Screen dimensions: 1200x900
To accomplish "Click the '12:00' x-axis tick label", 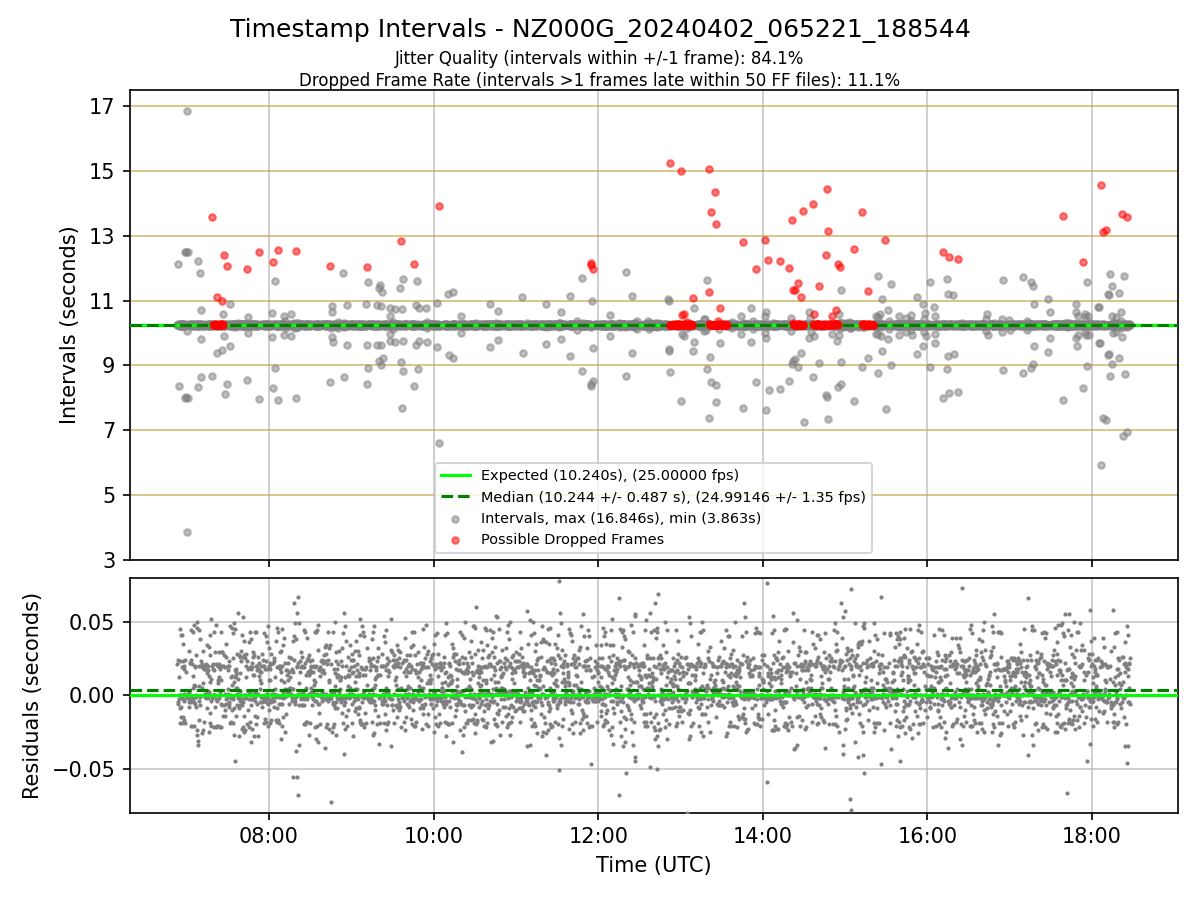I will [598, 834].
